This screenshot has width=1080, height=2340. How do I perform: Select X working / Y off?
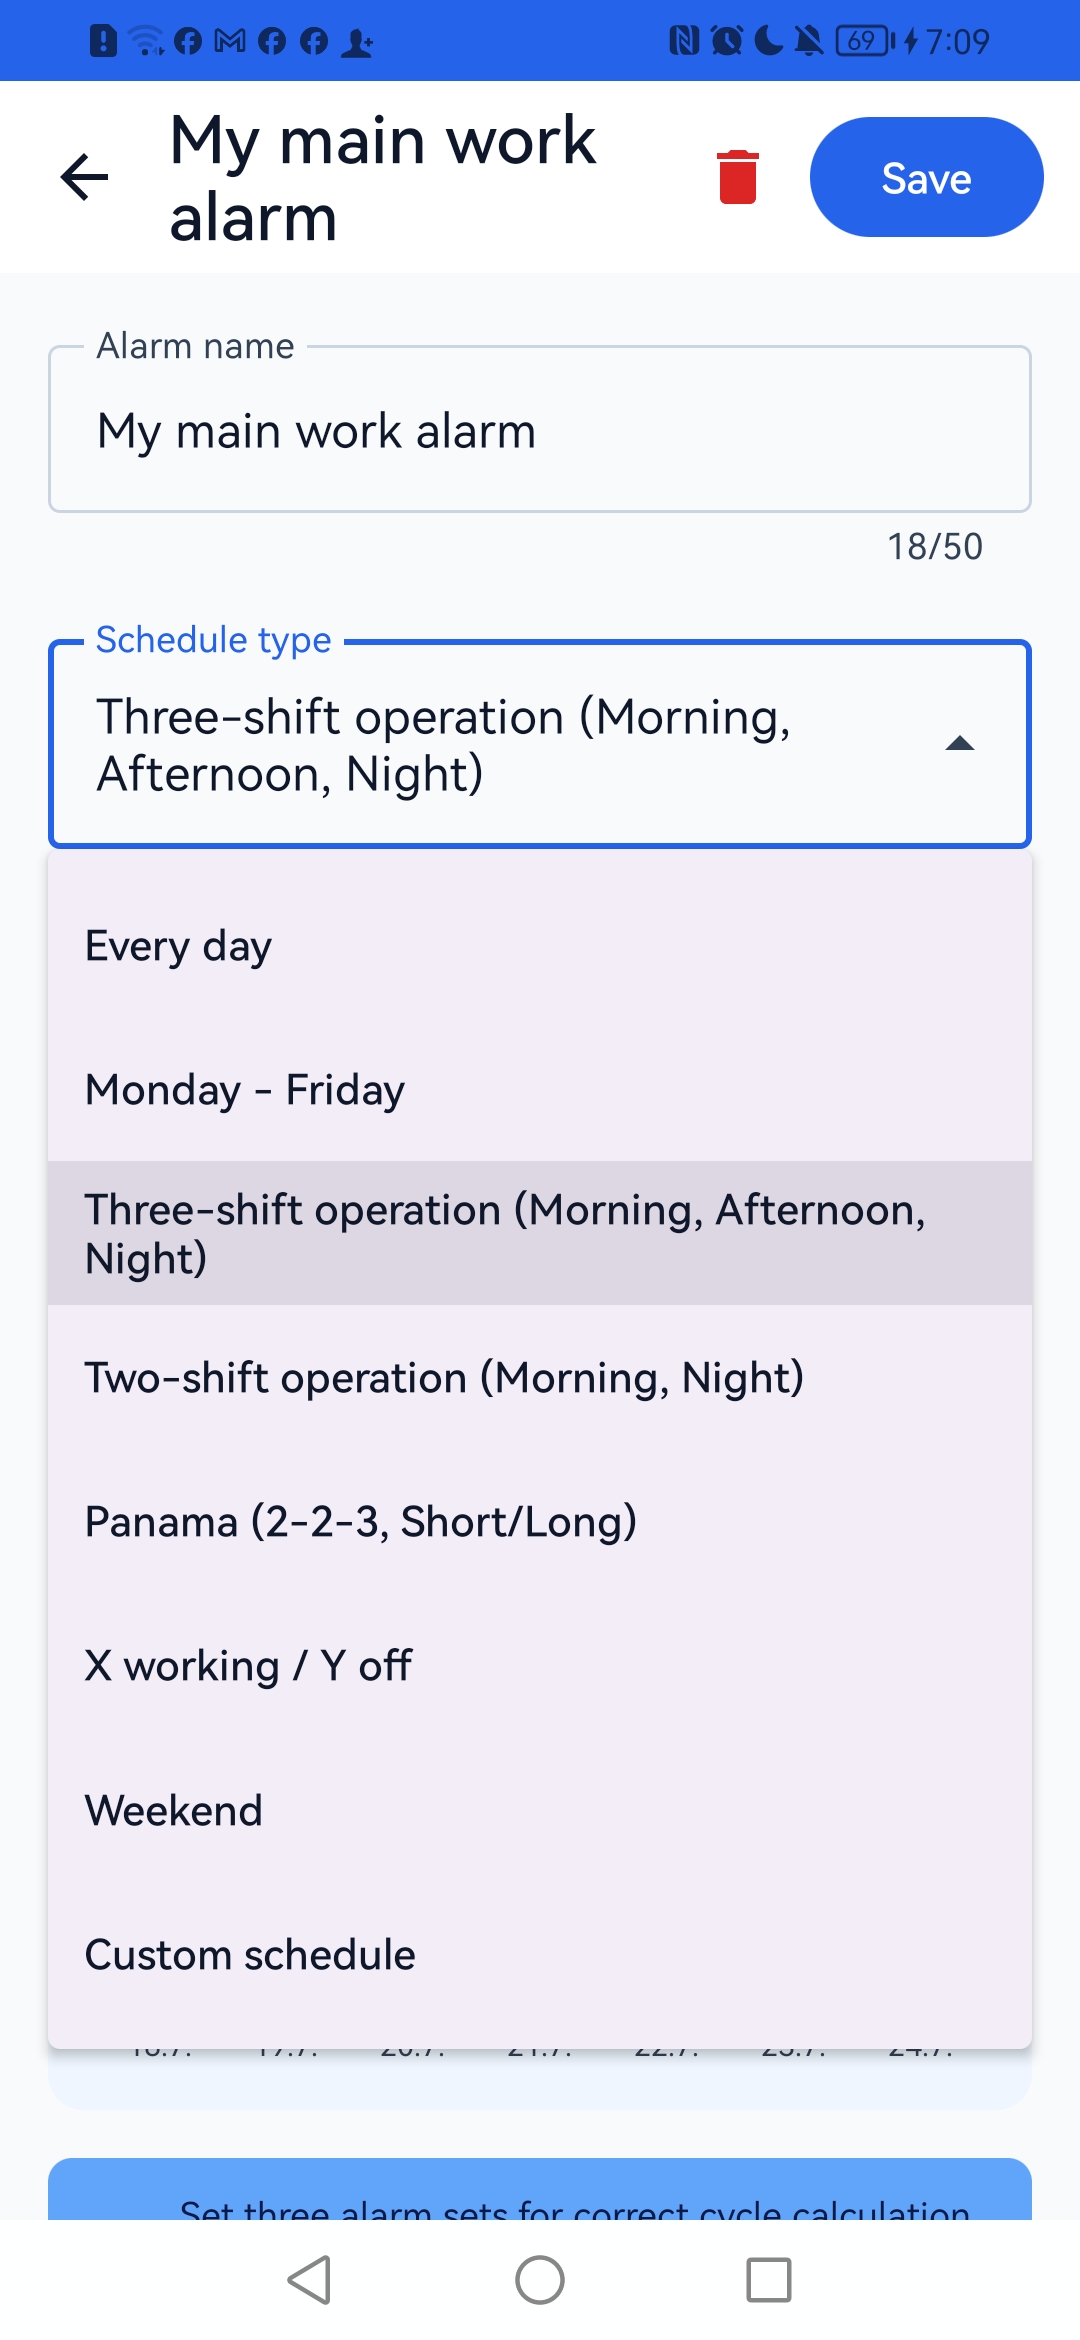pos(540,1666)
